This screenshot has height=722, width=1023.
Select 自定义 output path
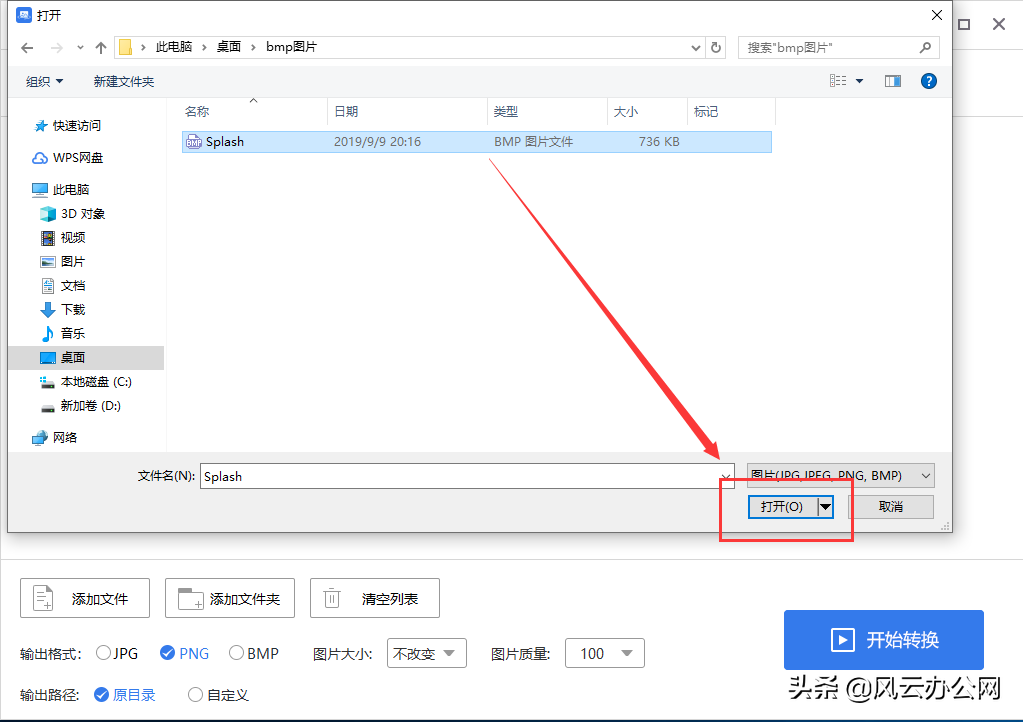coord(218,695)
